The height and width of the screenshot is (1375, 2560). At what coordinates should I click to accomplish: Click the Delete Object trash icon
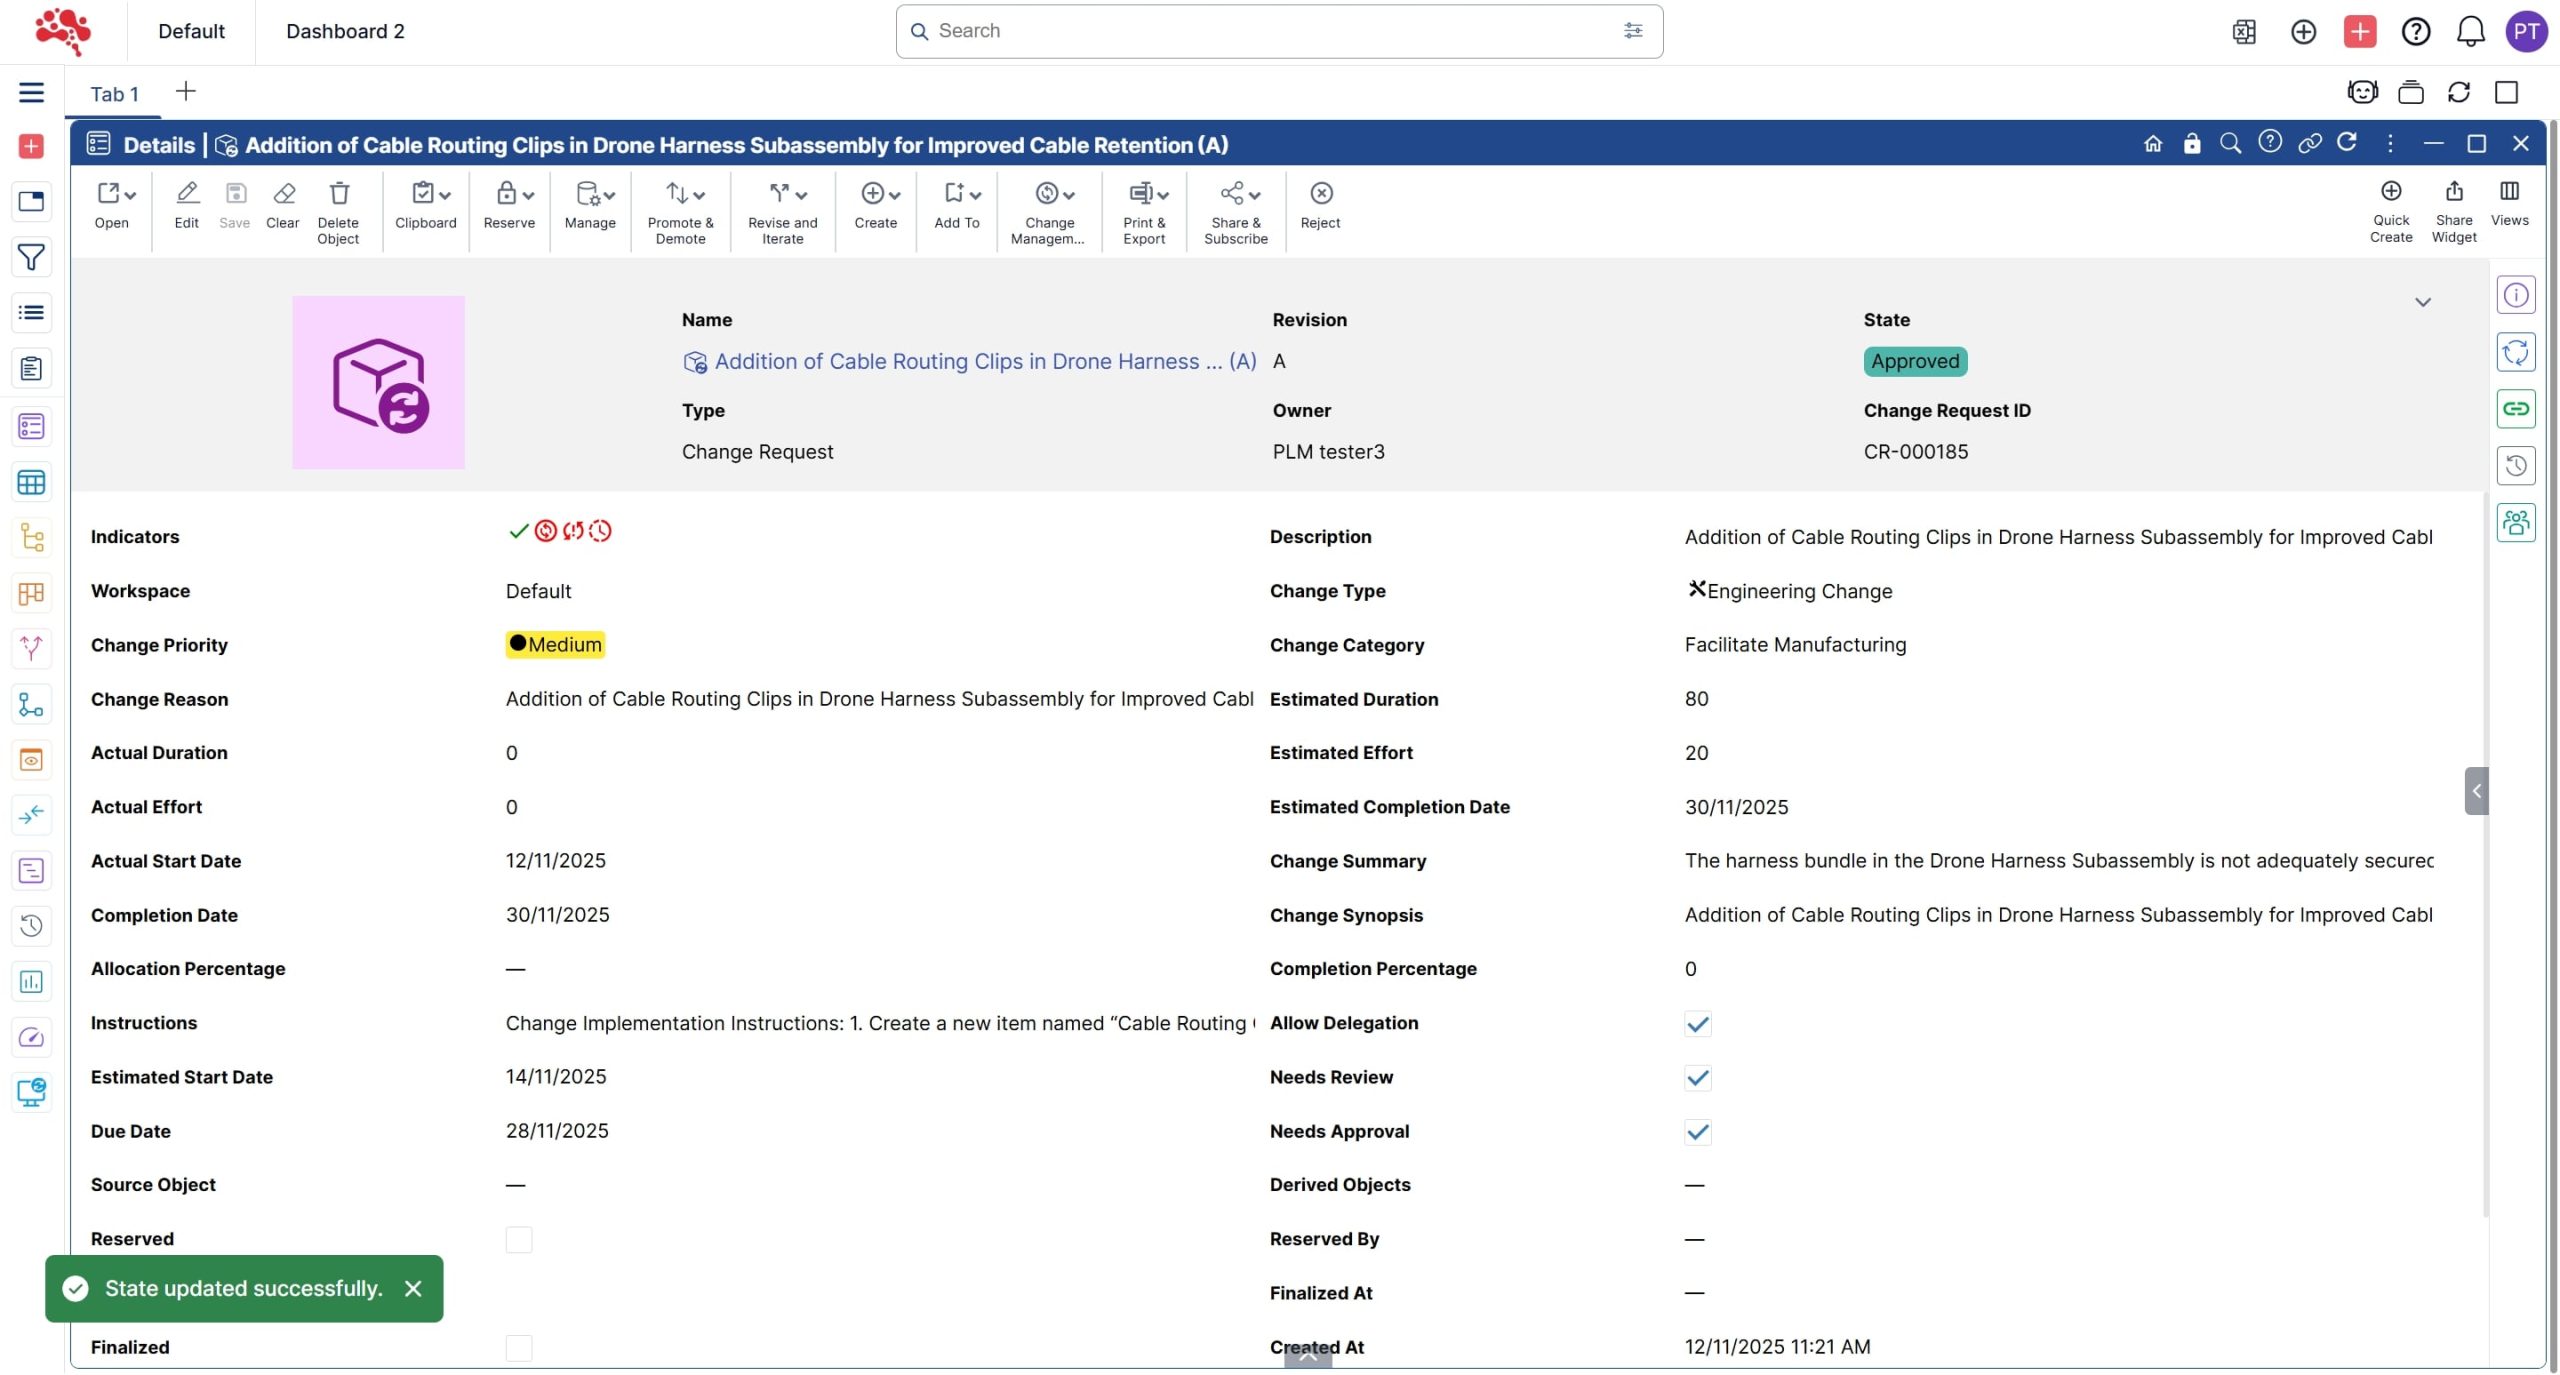tap(338, 194)
